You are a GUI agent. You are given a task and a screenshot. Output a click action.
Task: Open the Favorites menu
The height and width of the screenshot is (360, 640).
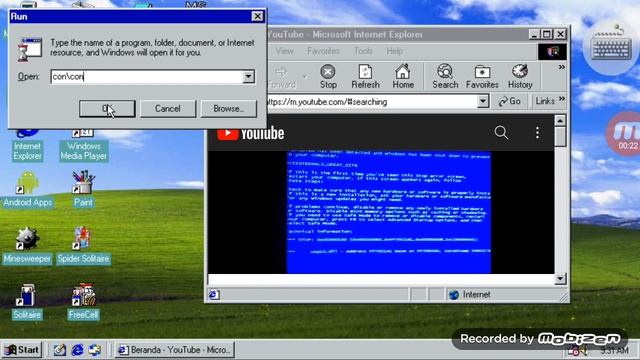click(323, 51)
